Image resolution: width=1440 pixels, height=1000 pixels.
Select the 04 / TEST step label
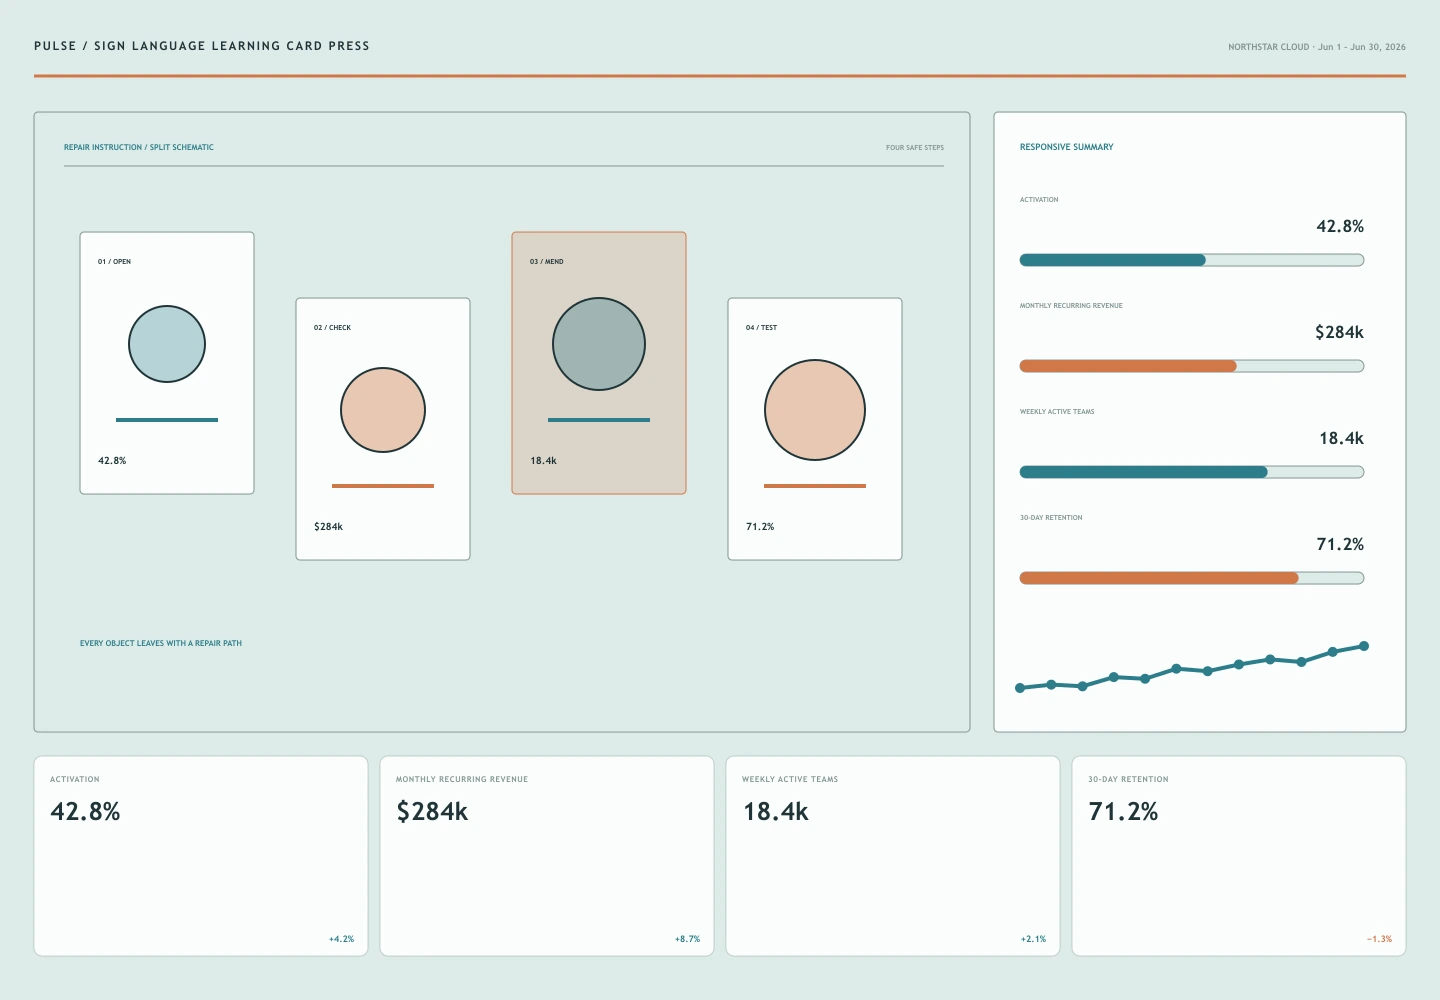[x=761, y=328]
